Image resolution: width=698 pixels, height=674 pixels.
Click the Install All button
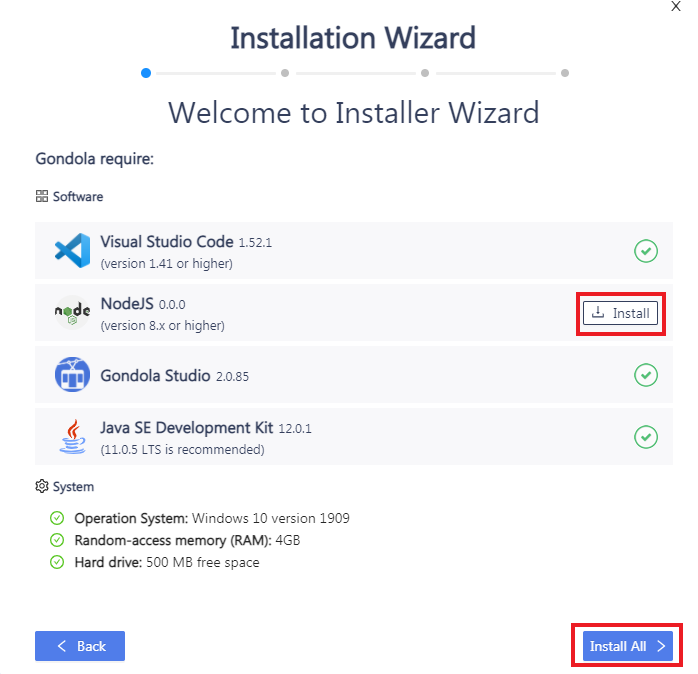click(x=628, y=646)
